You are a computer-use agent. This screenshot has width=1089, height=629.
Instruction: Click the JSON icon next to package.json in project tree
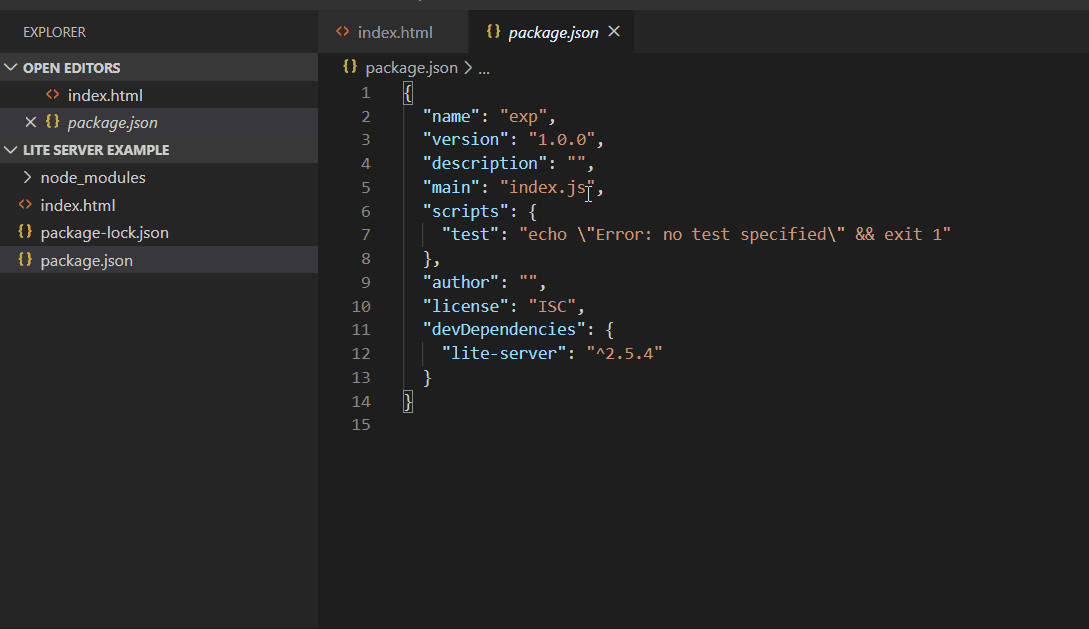(x=26, y=261)
